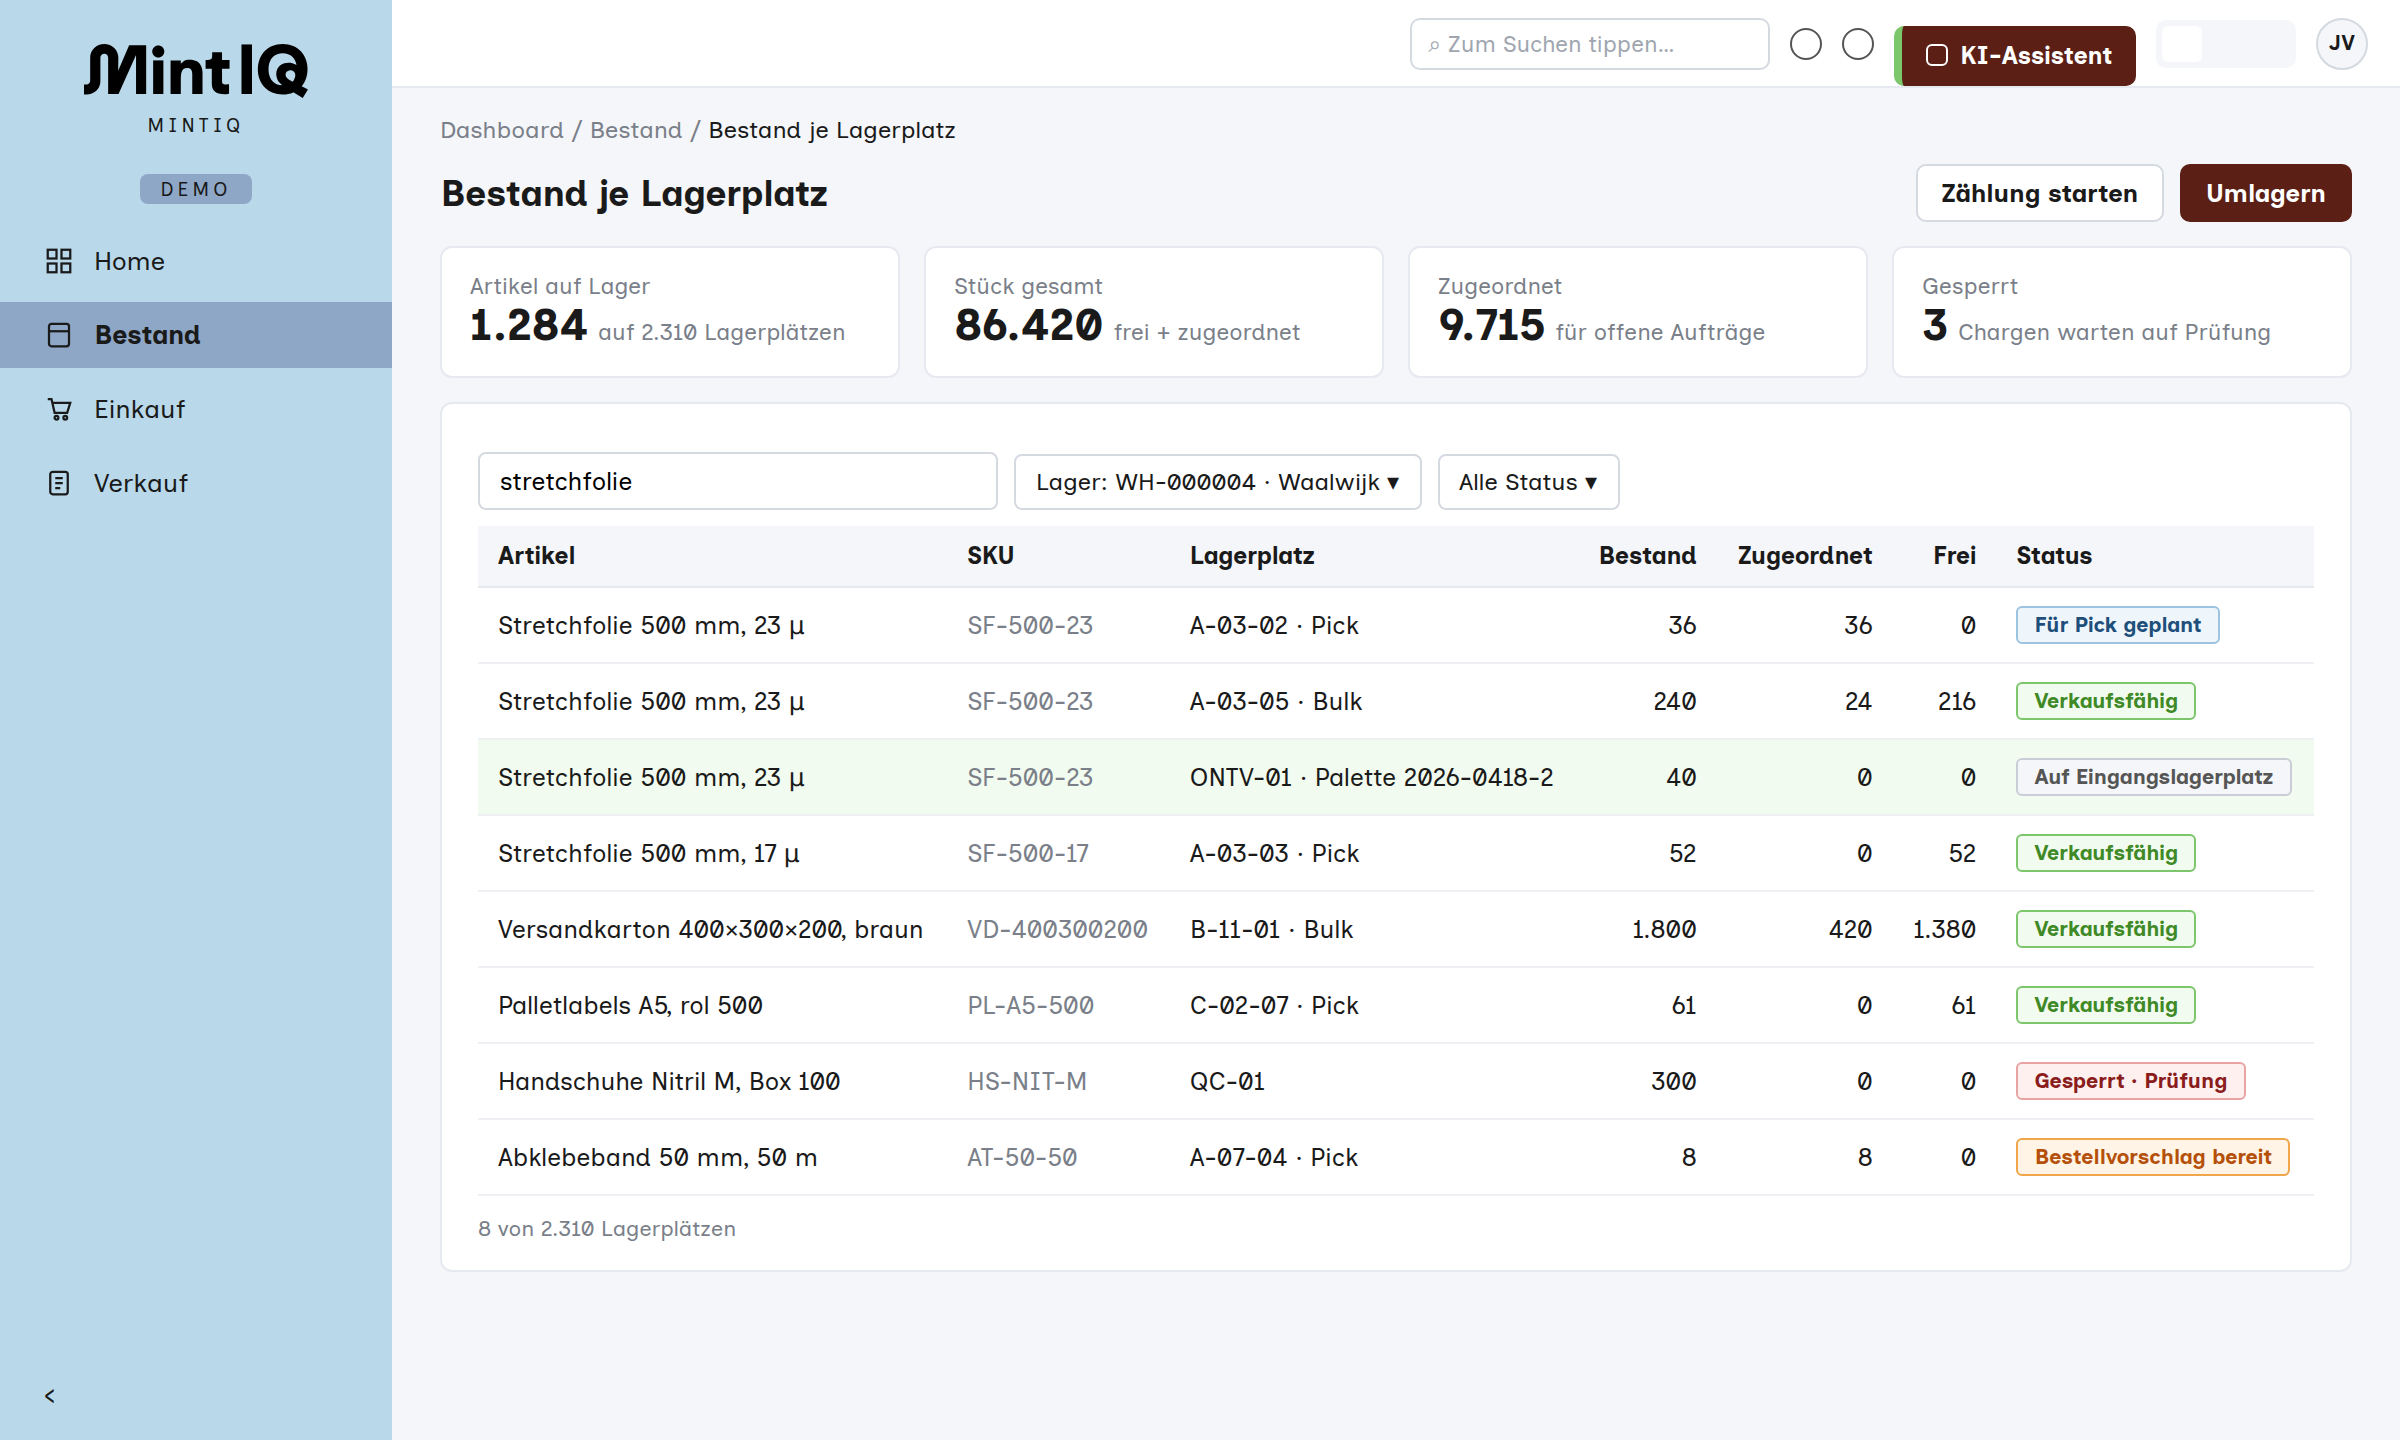Go to Einkauf in the sidebar
The width and height of the screenshot is (2400, 1440).
point(196,409)
